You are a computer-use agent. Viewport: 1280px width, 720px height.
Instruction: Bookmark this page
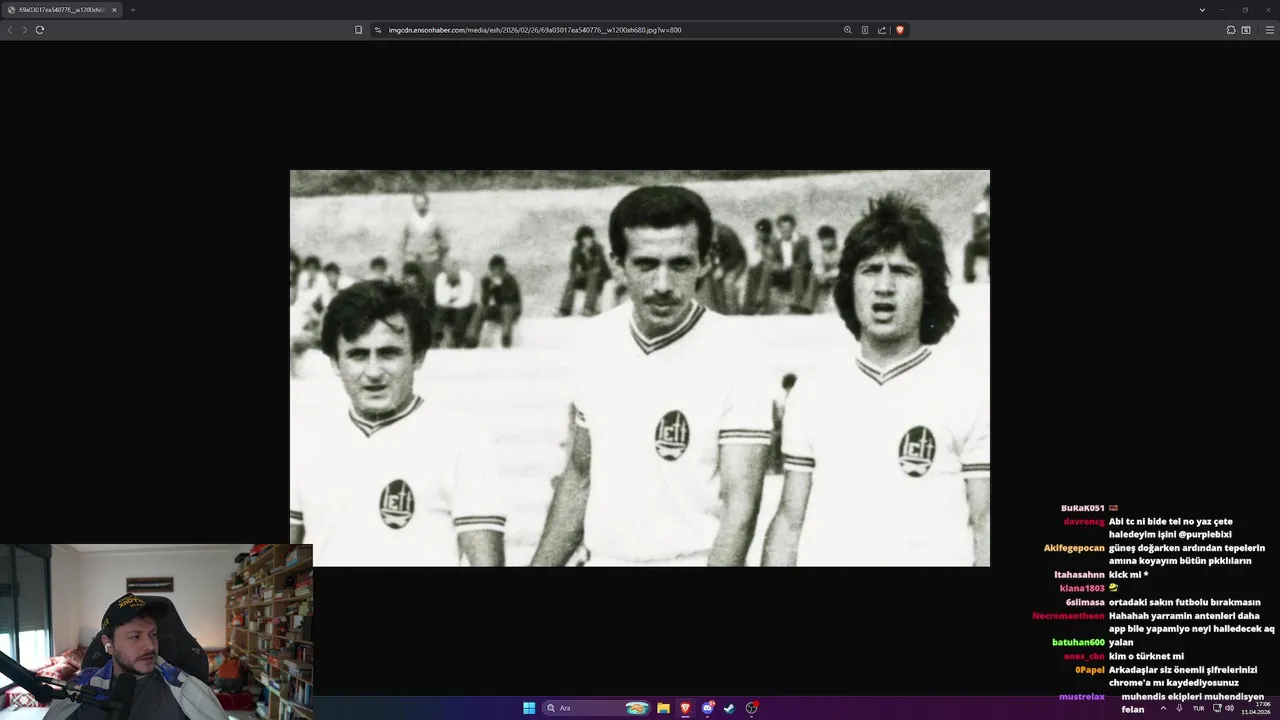tap(359, 30)
